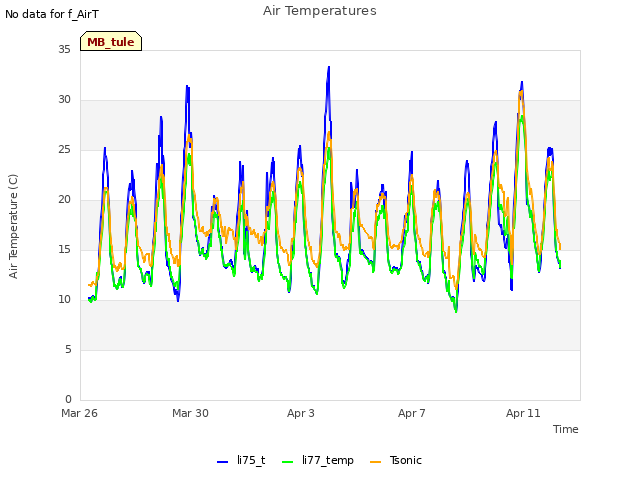Image resolution: width=640 pixels, height=480 pixels.
Task: Click the 0 y-axis tick label
Action: click(68, 399)
